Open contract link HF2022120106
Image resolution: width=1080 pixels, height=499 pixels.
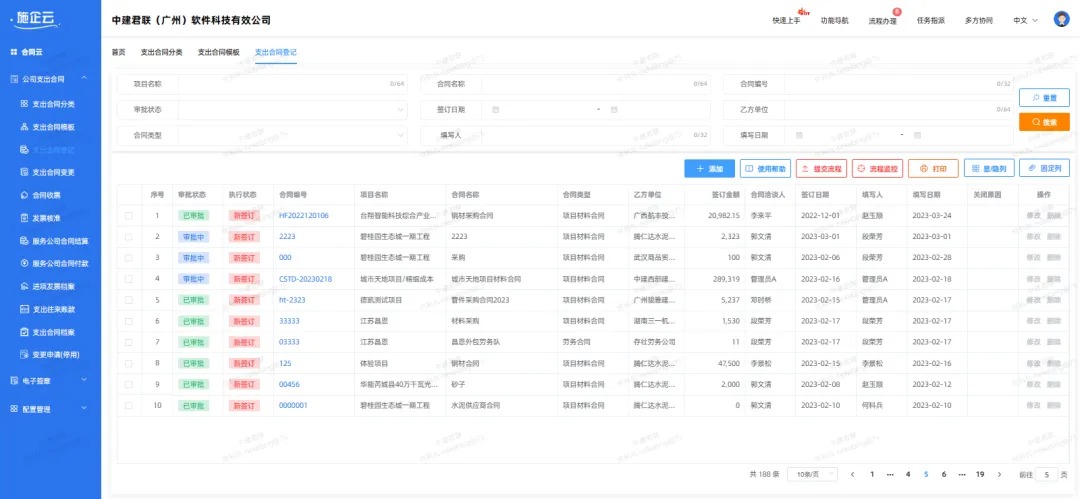pyautogui.click(x=304, y=216)
